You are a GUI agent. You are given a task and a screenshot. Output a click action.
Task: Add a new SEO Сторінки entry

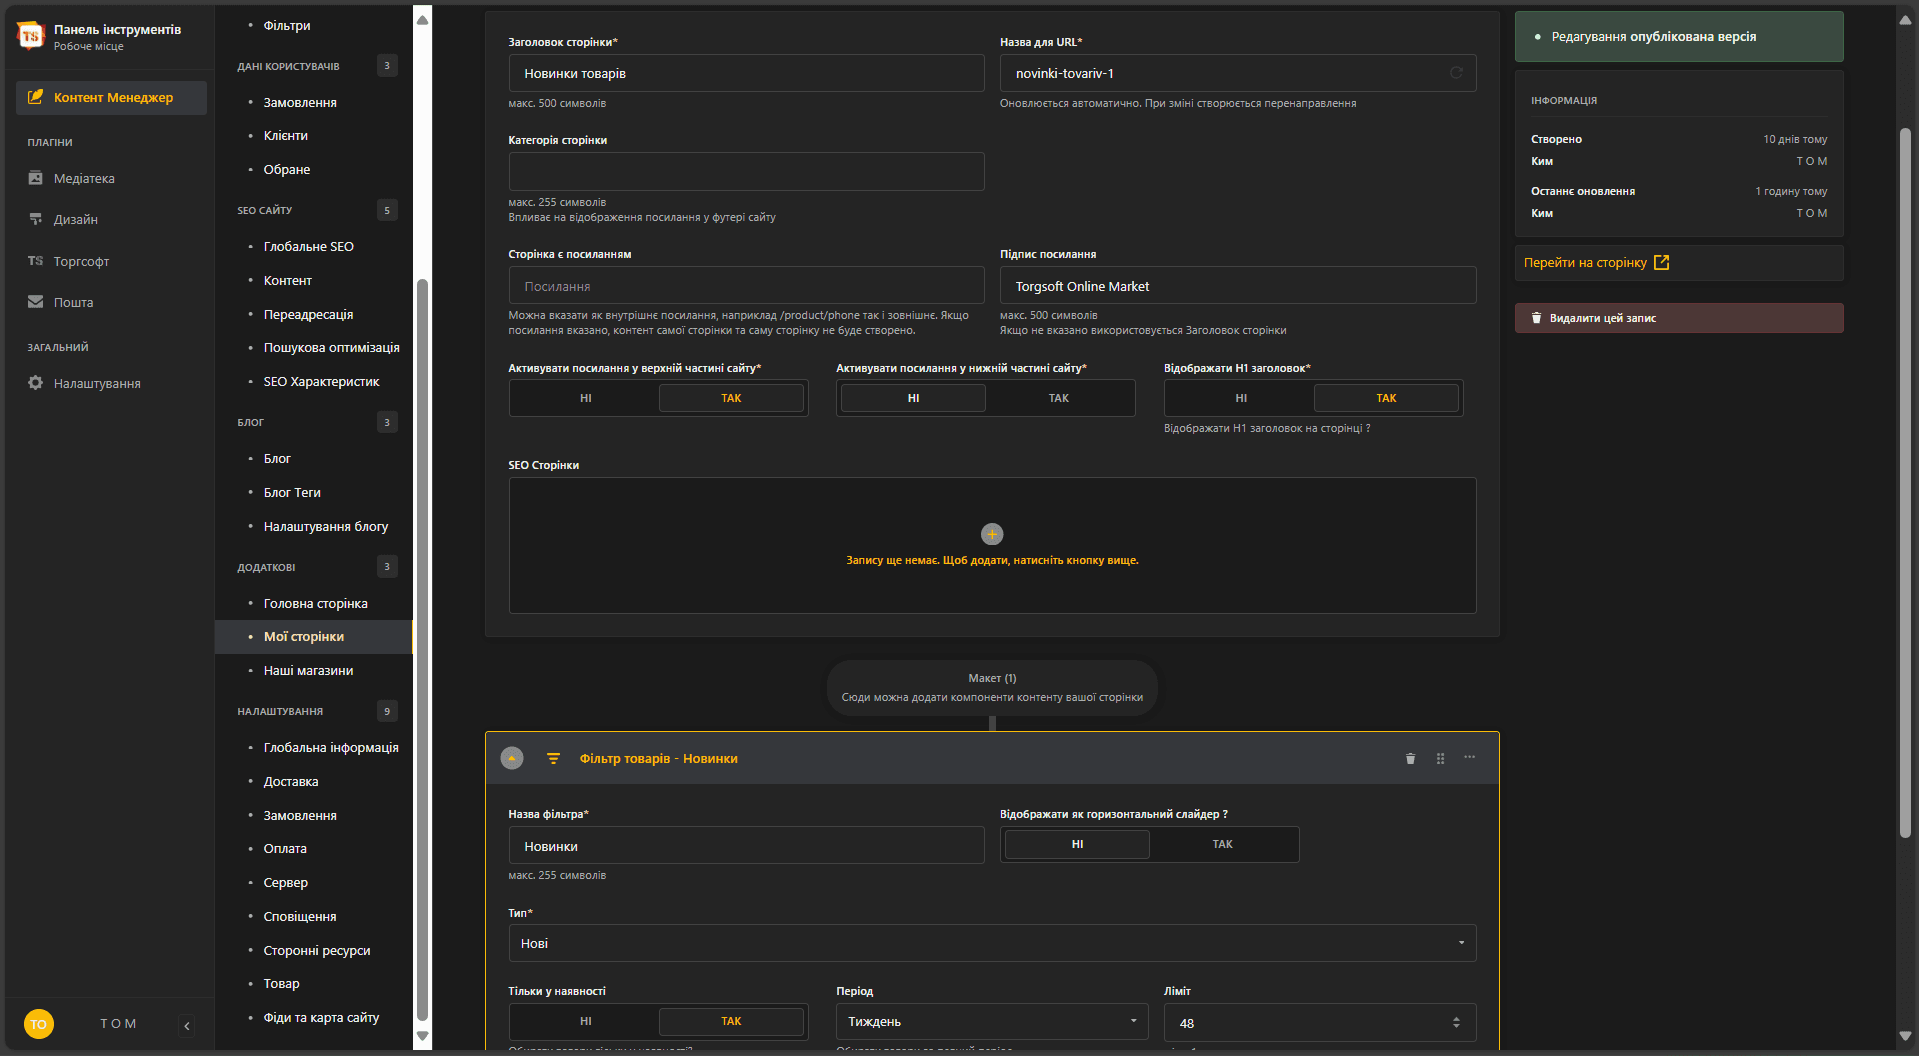pyautogui.click(x=992, y=534)
